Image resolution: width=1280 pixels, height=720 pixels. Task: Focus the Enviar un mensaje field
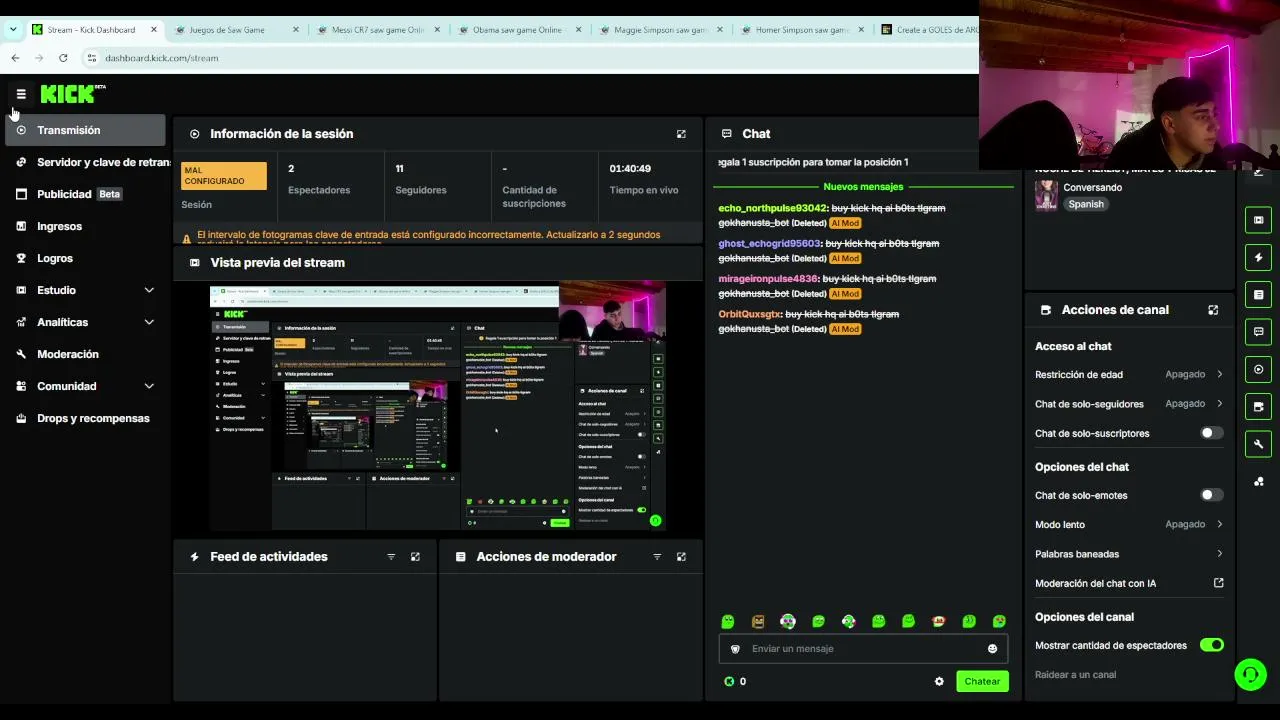point(863,649)
